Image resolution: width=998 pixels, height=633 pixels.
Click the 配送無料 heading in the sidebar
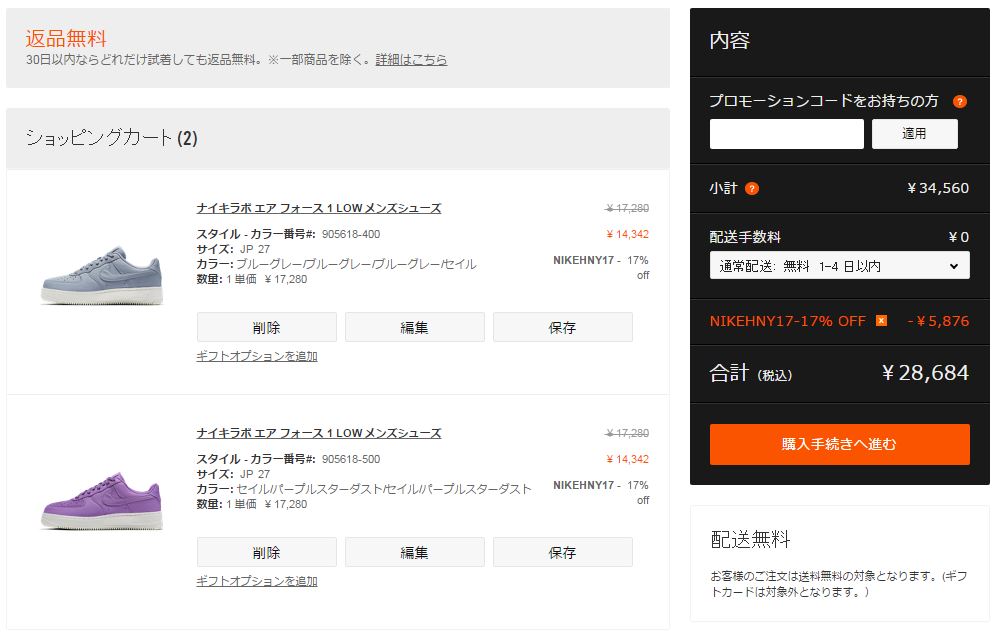click(750, 539)
